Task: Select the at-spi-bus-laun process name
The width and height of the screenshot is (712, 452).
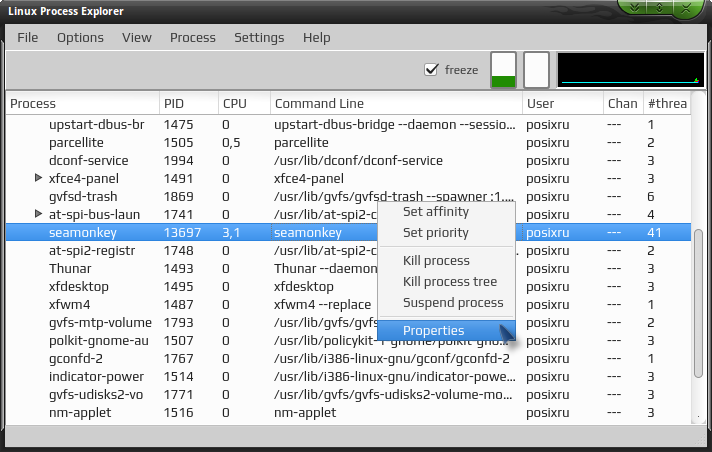Action: 94,214
